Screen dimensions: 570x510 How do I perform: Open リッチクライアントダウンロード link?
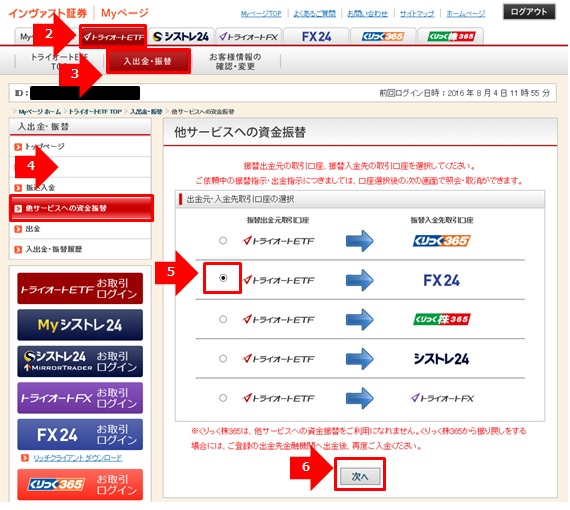[x=78, y=458]
